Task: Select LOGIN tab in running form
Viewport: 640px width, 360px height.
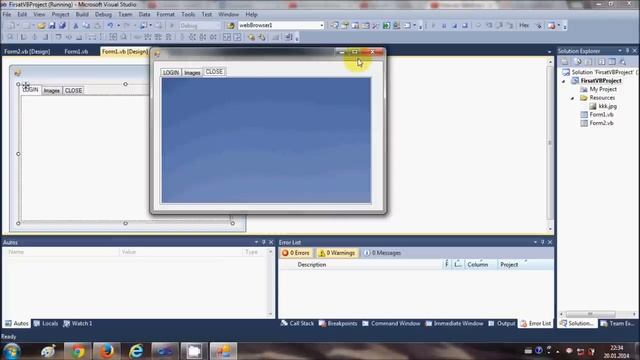Action: tap(171, 73)
